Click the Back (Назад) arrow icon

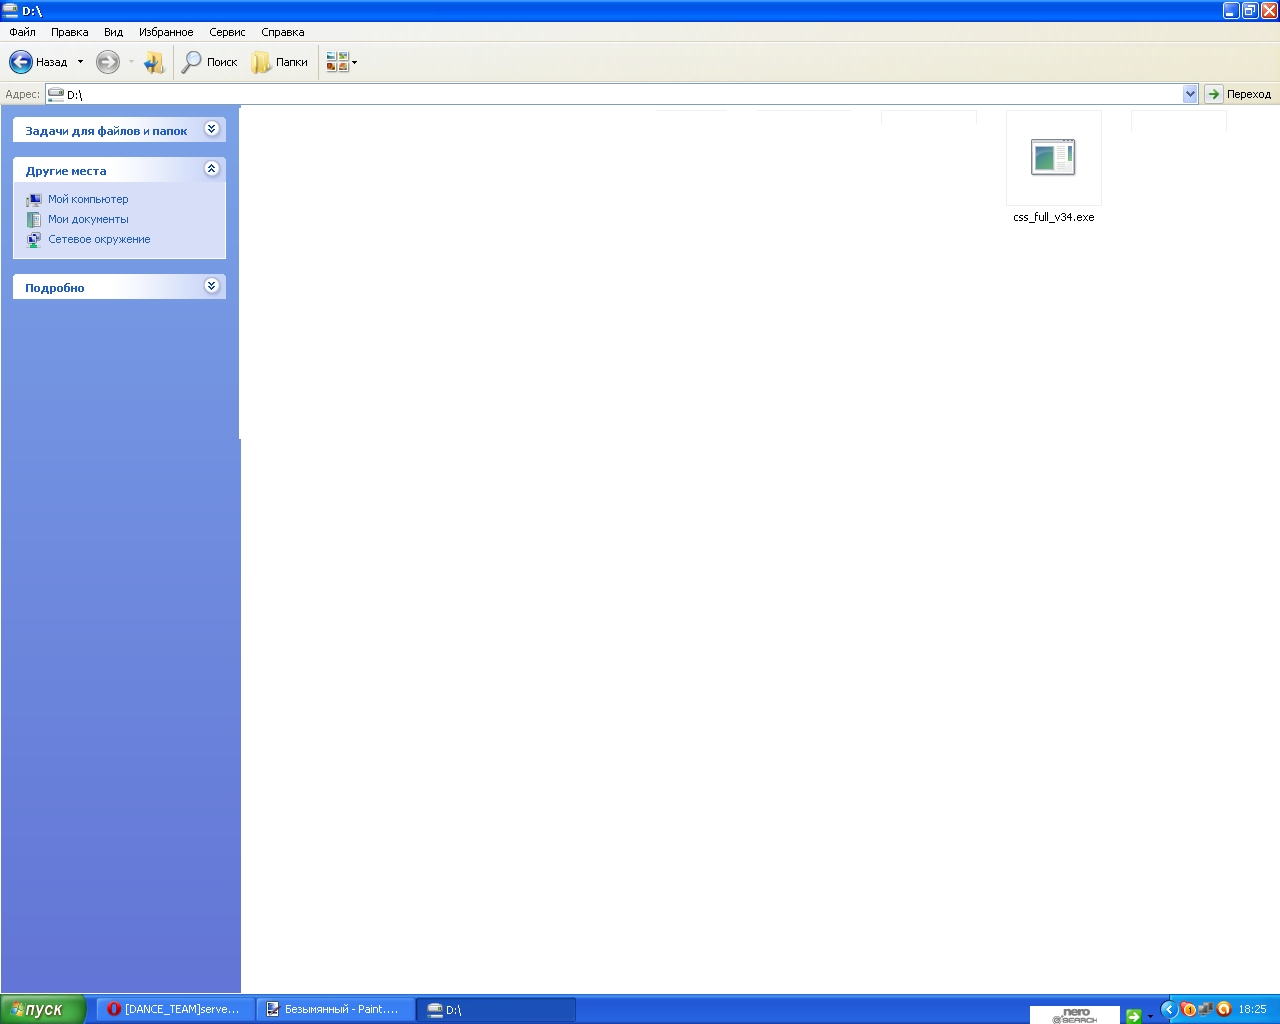21,62
